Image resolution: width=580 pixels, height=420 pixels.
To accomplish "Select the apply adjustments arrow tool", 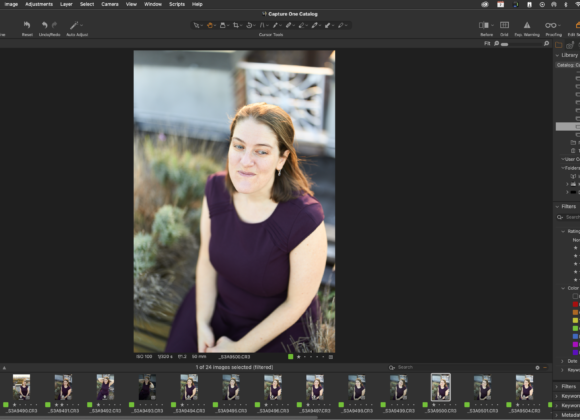I will [327, 25].
